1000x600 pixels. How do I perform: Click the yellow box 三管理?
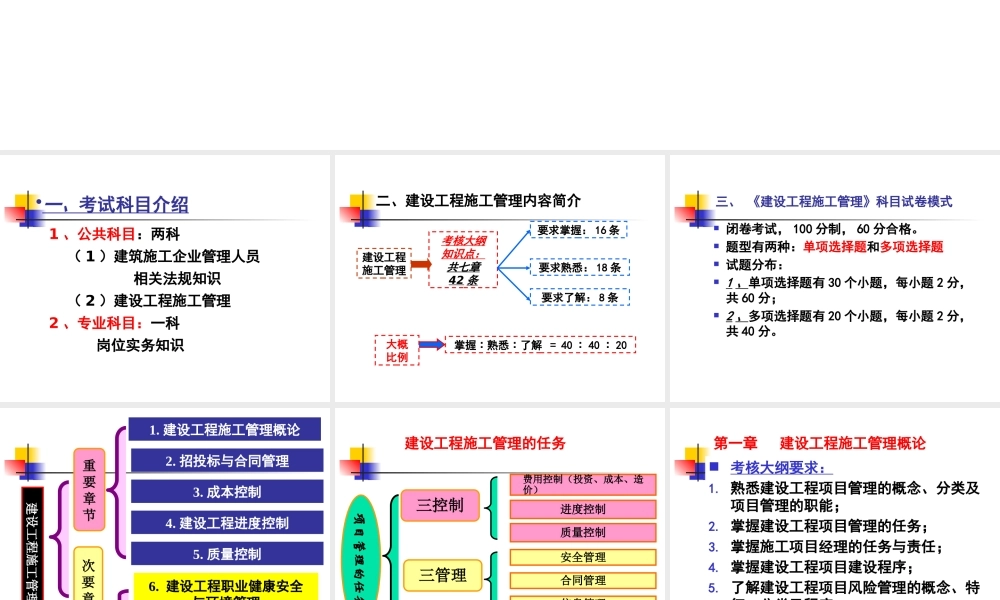coord(443,575)
